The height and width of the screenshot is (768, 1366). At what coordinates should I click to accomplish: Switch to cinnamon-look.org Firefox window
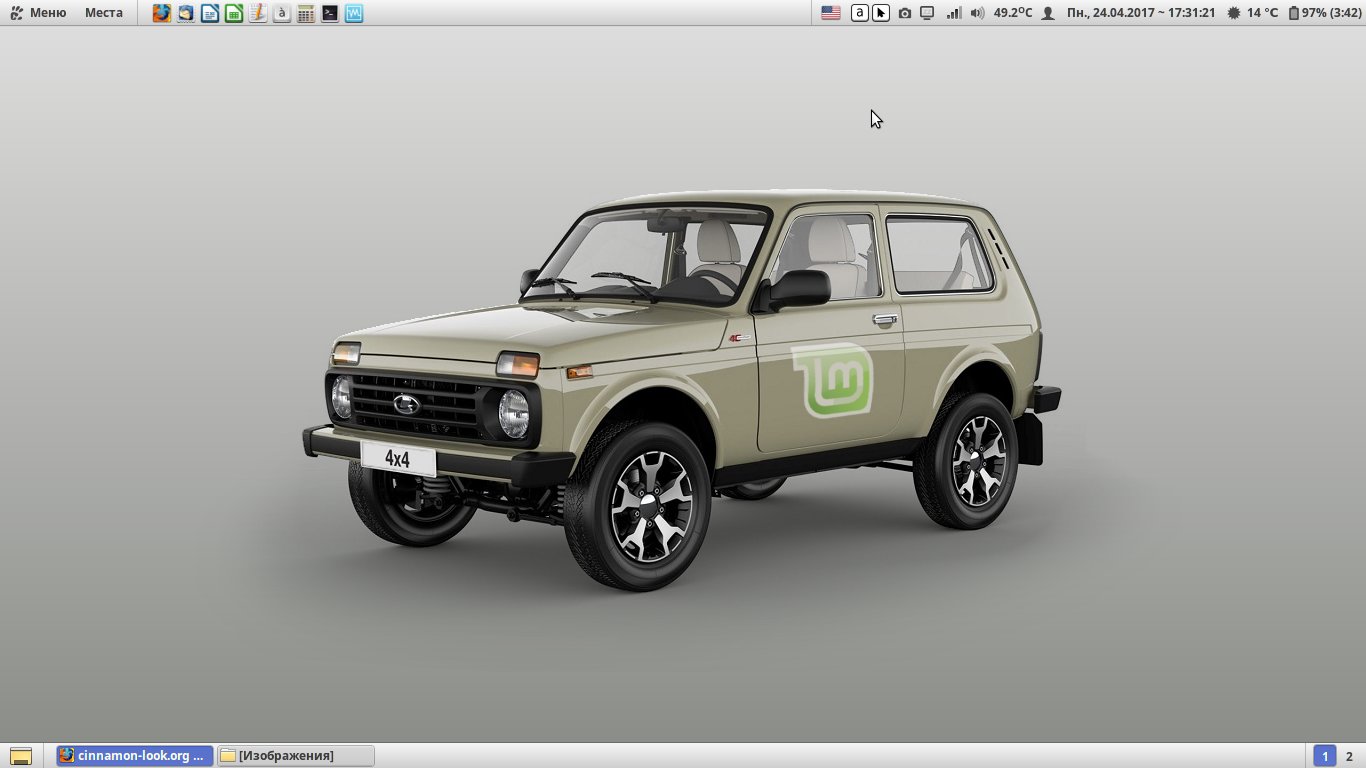pos(135,755)
